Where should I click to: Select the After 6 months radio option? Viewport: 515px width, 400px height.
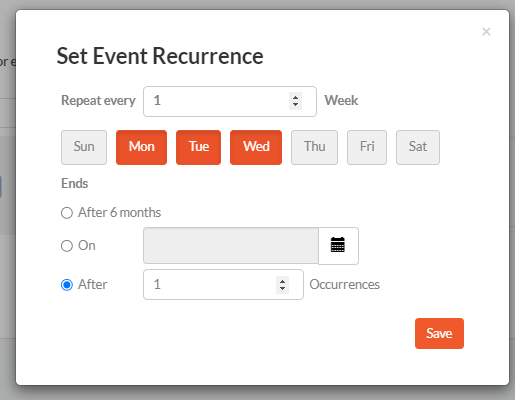(67, 213)
